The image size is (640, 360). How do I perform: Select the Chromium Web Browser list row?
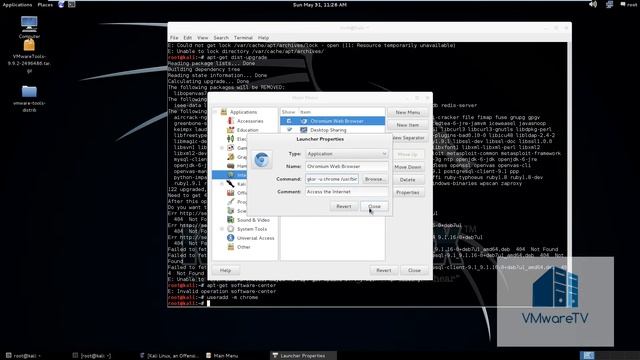(x=332, y=121)
